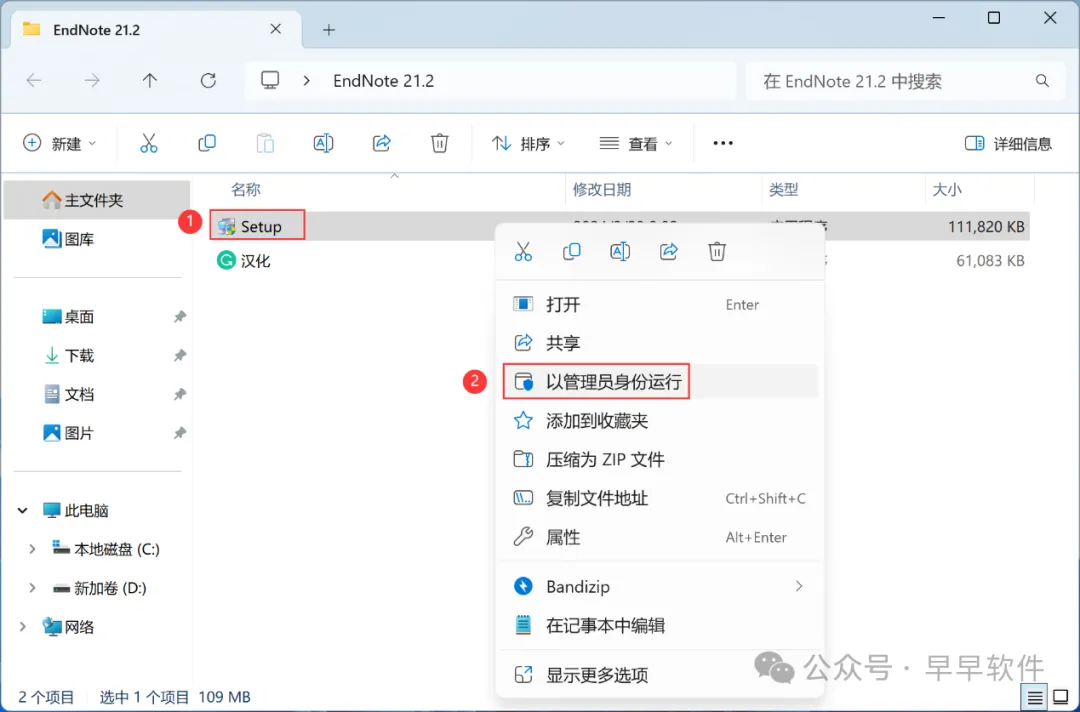Select 压缩为 ZIP 文件 in the context menu
The width and height of the screenshot is (1080, 712).
pos(659,459)
